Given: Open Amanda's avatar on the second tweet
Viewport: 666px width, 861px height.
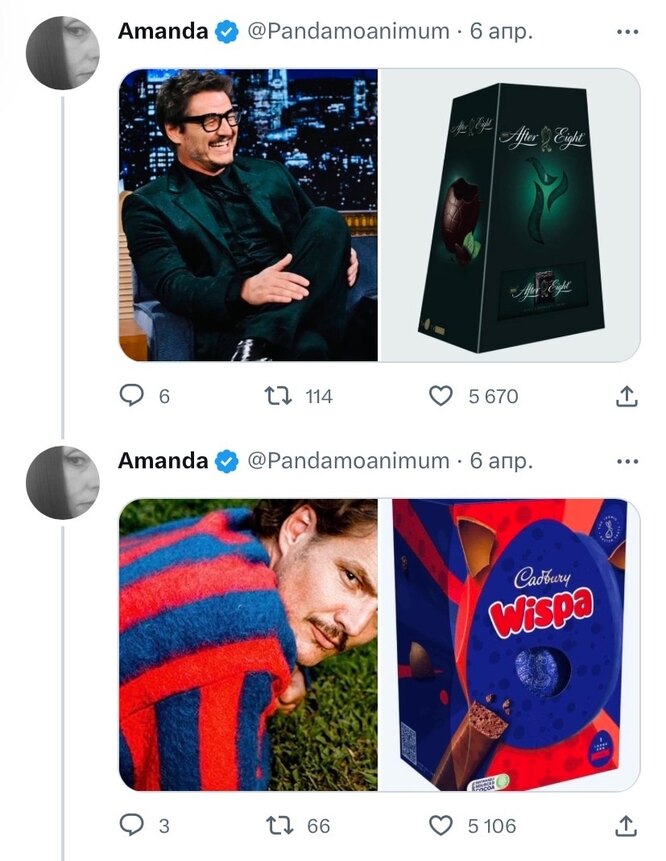Looking at the screenshot, I should pyautogui.click(x=62, y=482).
